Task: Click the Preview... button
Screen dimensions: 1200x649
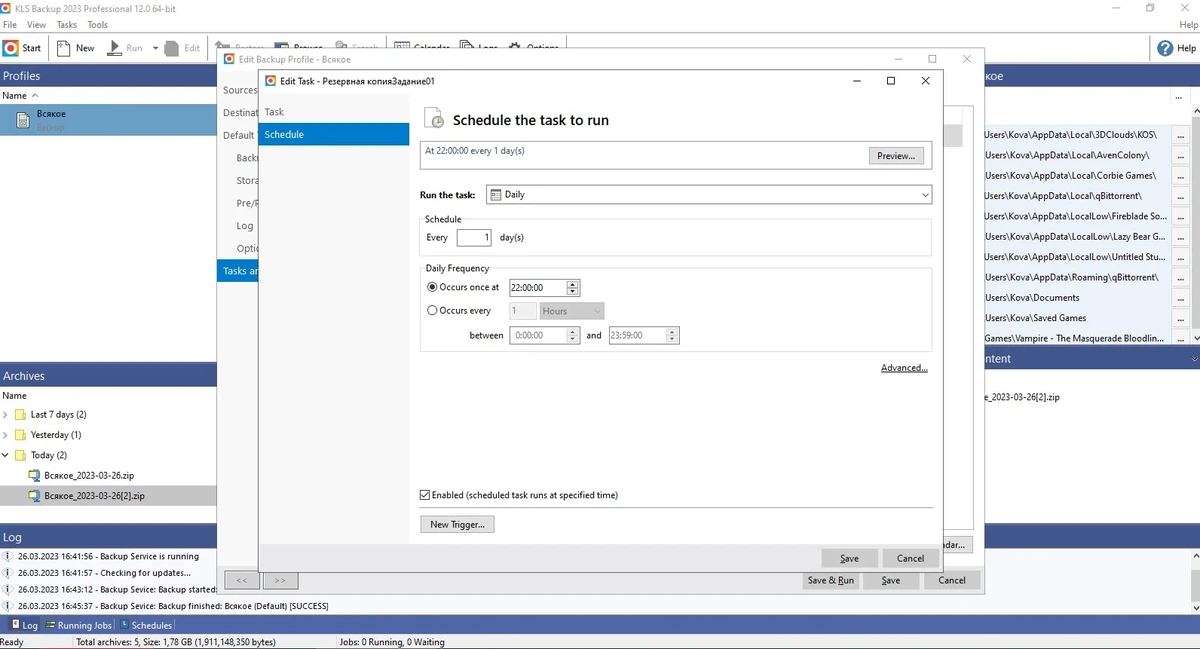Action: 896,156
